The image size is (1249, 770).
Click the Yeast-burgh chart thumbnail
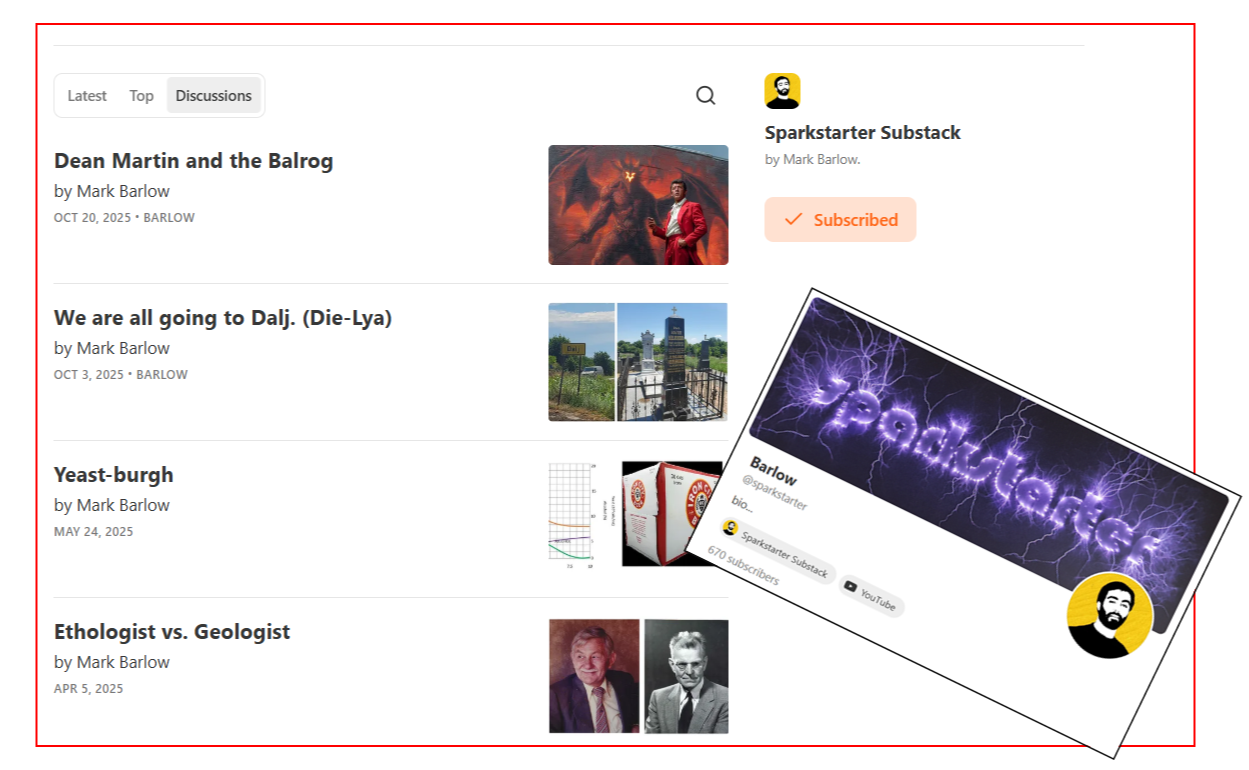click(636, 514)
